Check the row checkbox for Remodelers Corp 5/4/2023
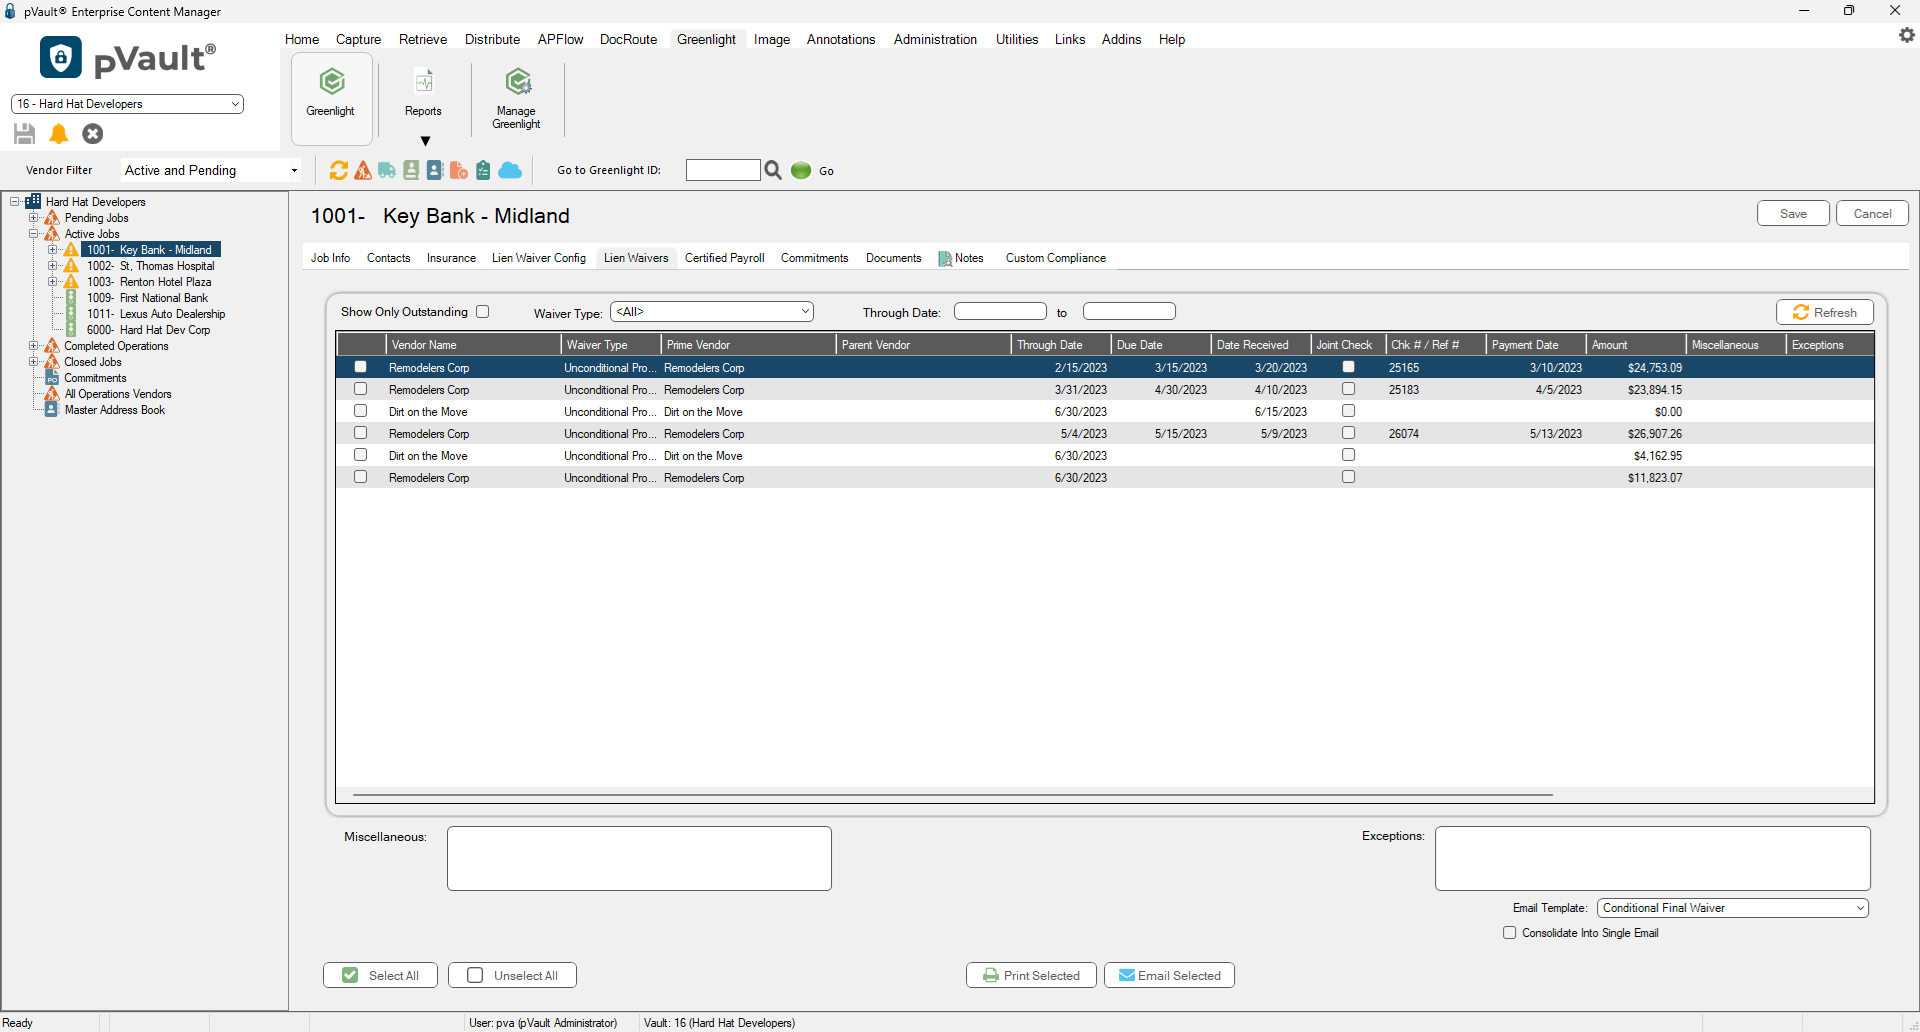Screen dimensions: 1920x1032 (361, 433)
